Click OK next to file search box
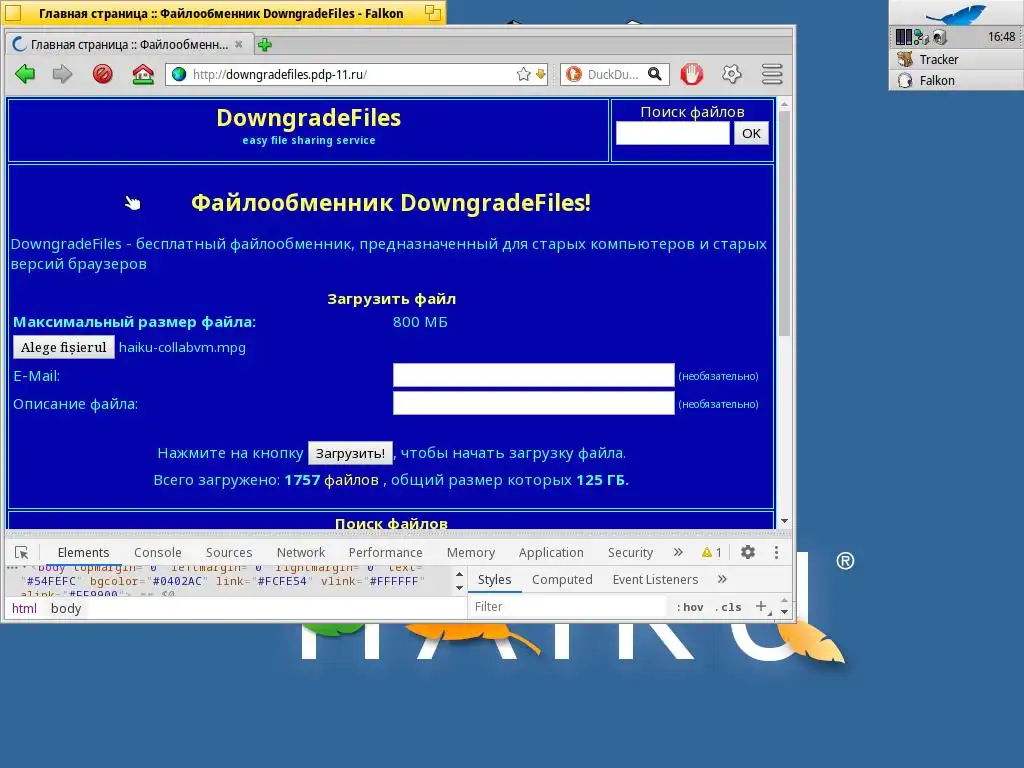The image size is (1024, 768). (x=751, y=133)
